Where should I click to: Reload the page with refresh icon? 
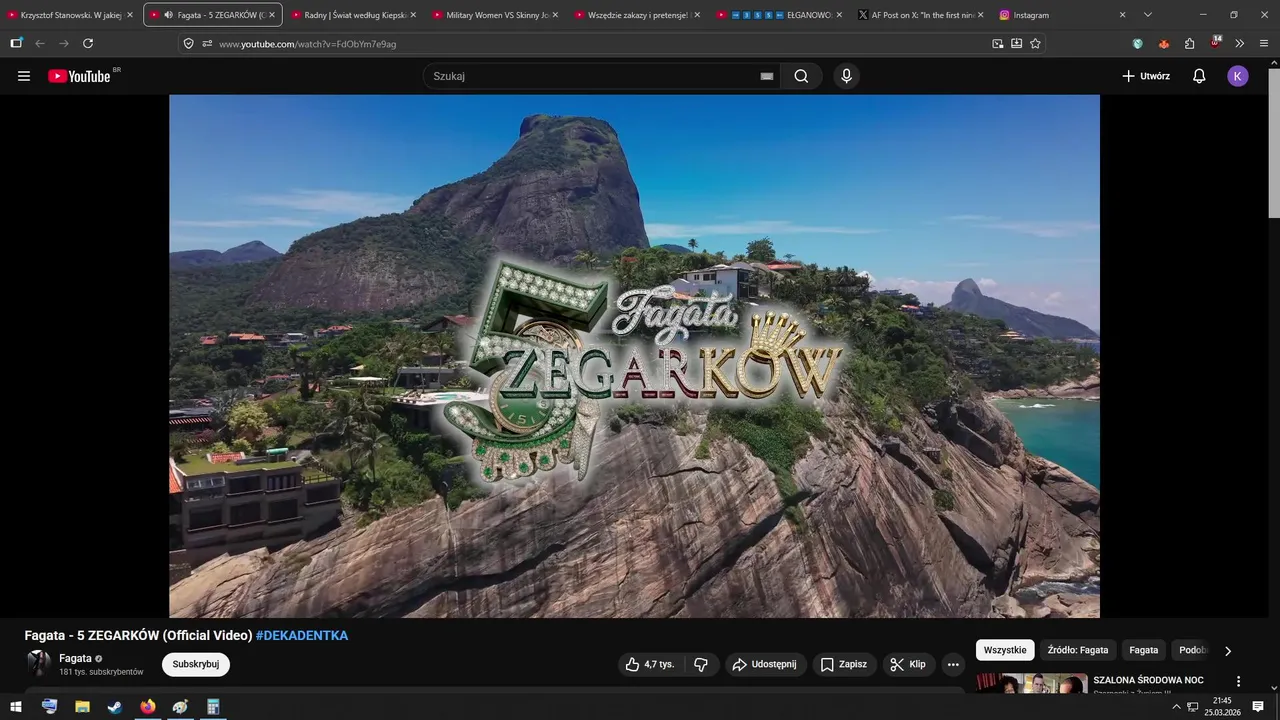(x=88, y=43)
